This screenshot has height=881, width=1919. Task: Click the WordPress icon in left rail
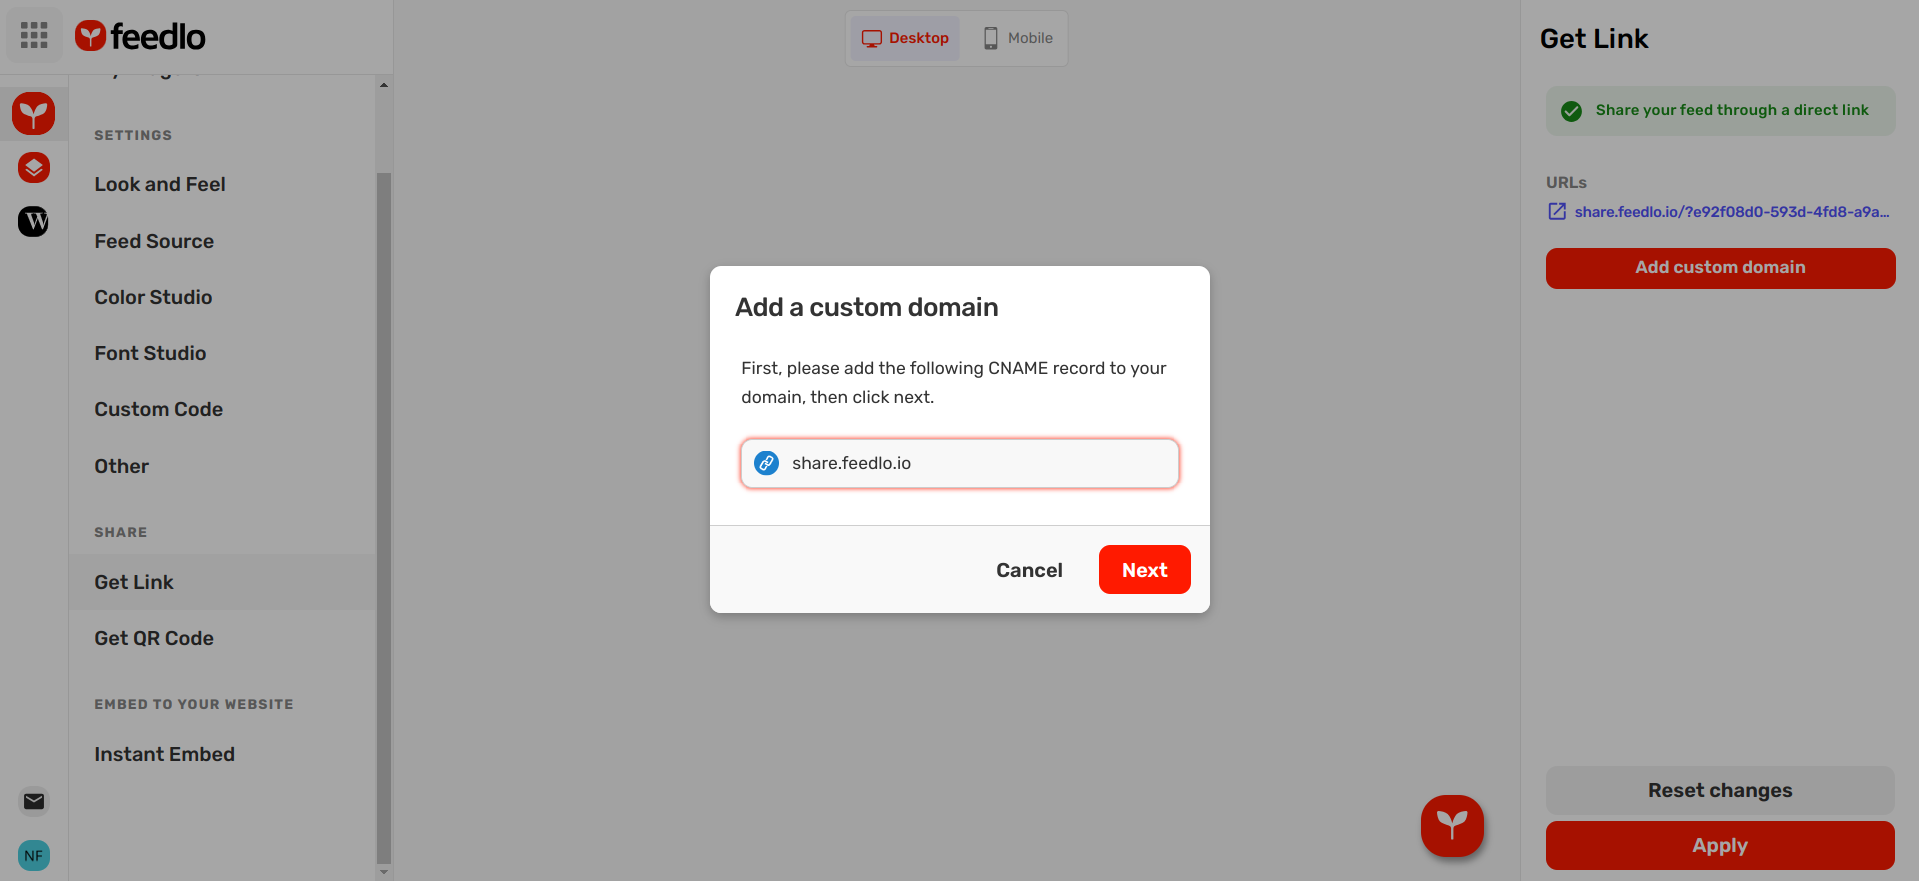coord(33,221)
